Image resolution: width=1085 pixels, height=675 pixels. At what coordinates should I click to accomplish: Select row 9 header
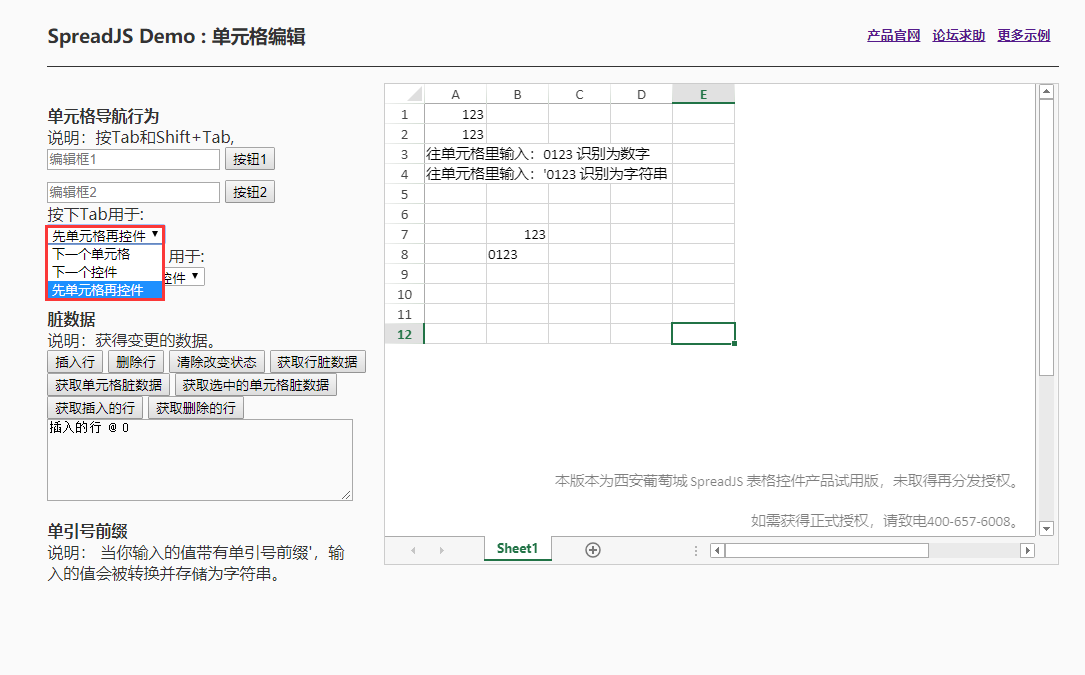(x=405, y=274)
